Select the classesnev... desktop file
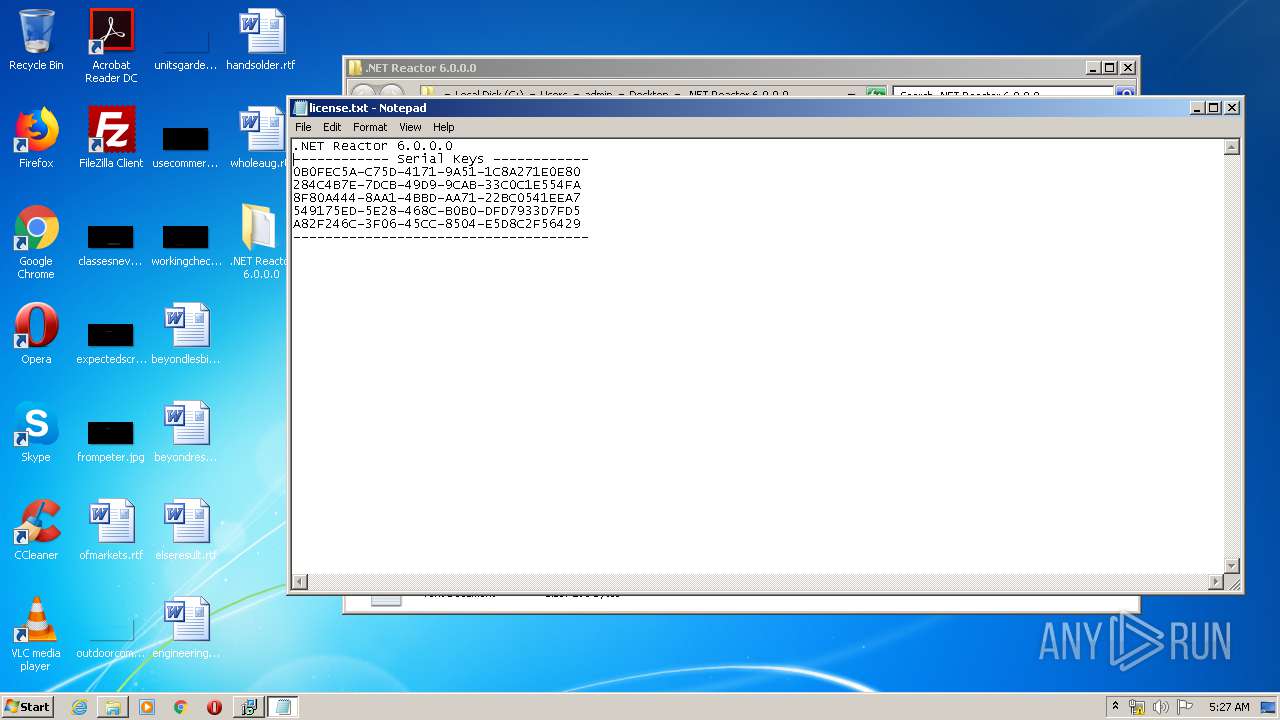 point(110,245)
